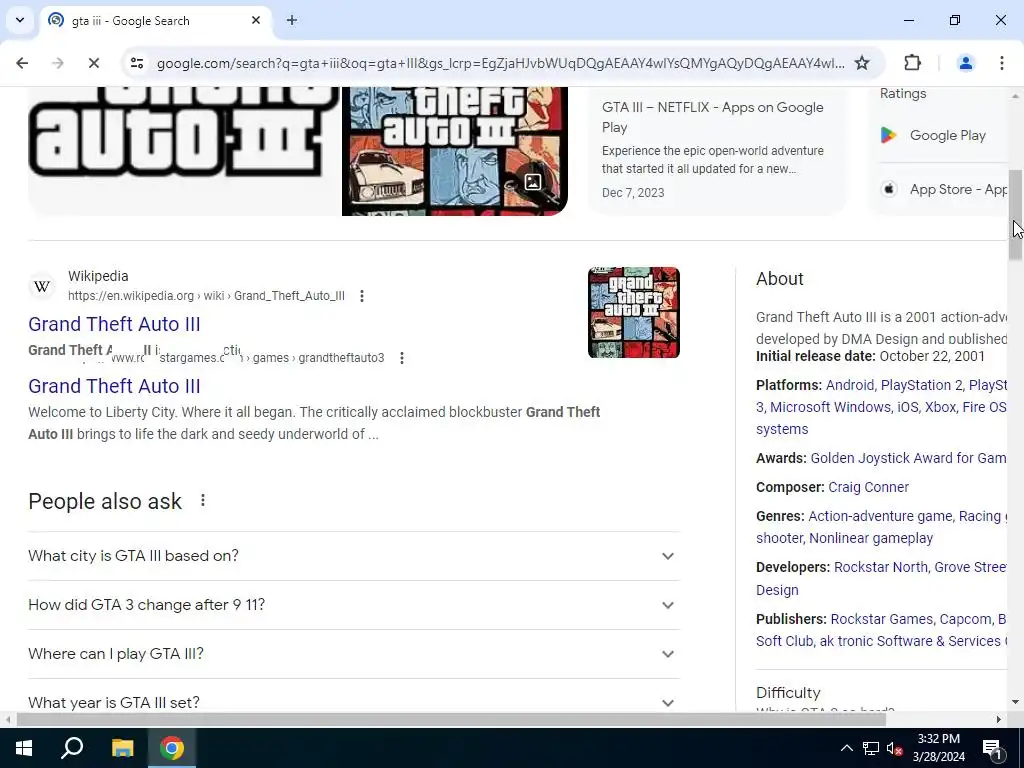The width and height of the screenshot is (1024, 768).
Task: Click the Chrome icon in the taskbar
Action: [x=172, y=748]
